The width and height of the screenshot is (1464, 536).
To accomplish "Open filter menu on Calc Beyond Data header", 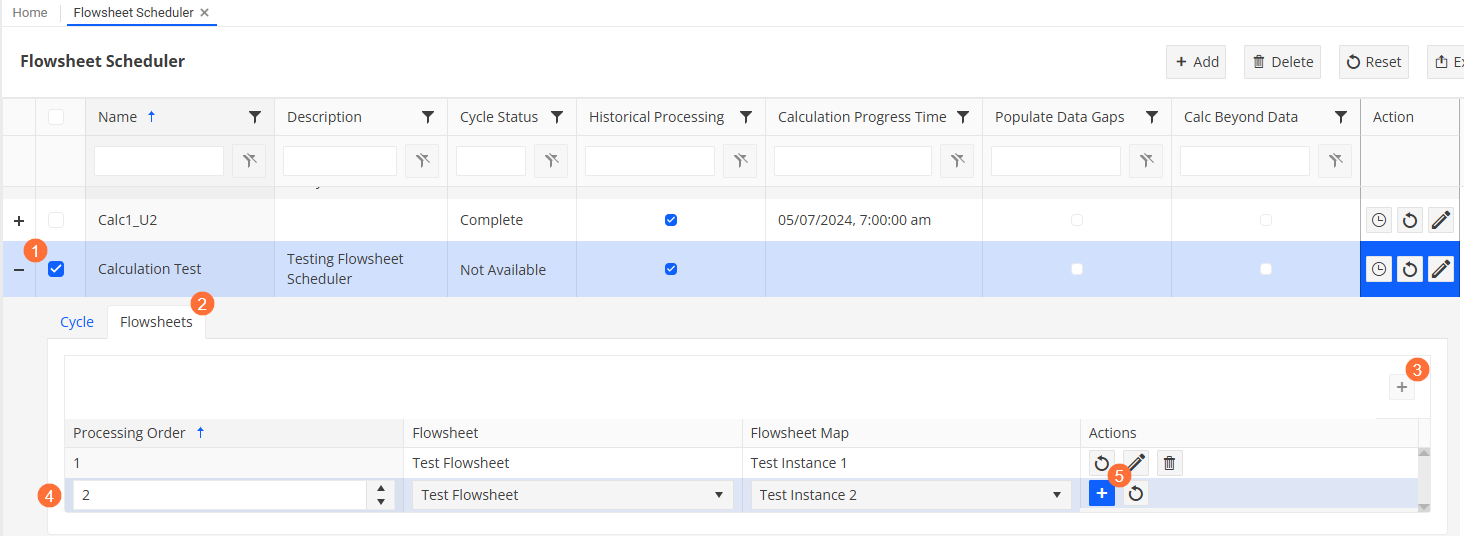I will tap(1341, 117).
